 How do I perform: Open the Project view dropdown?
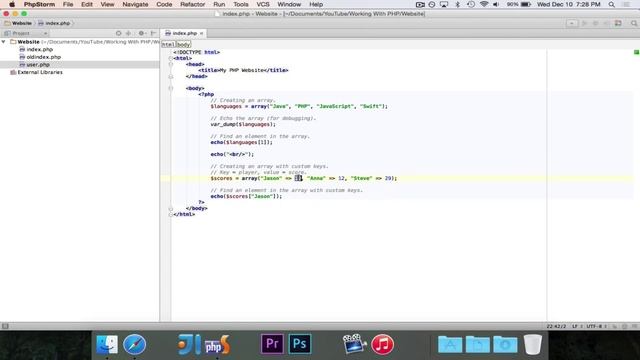point(26,33)
